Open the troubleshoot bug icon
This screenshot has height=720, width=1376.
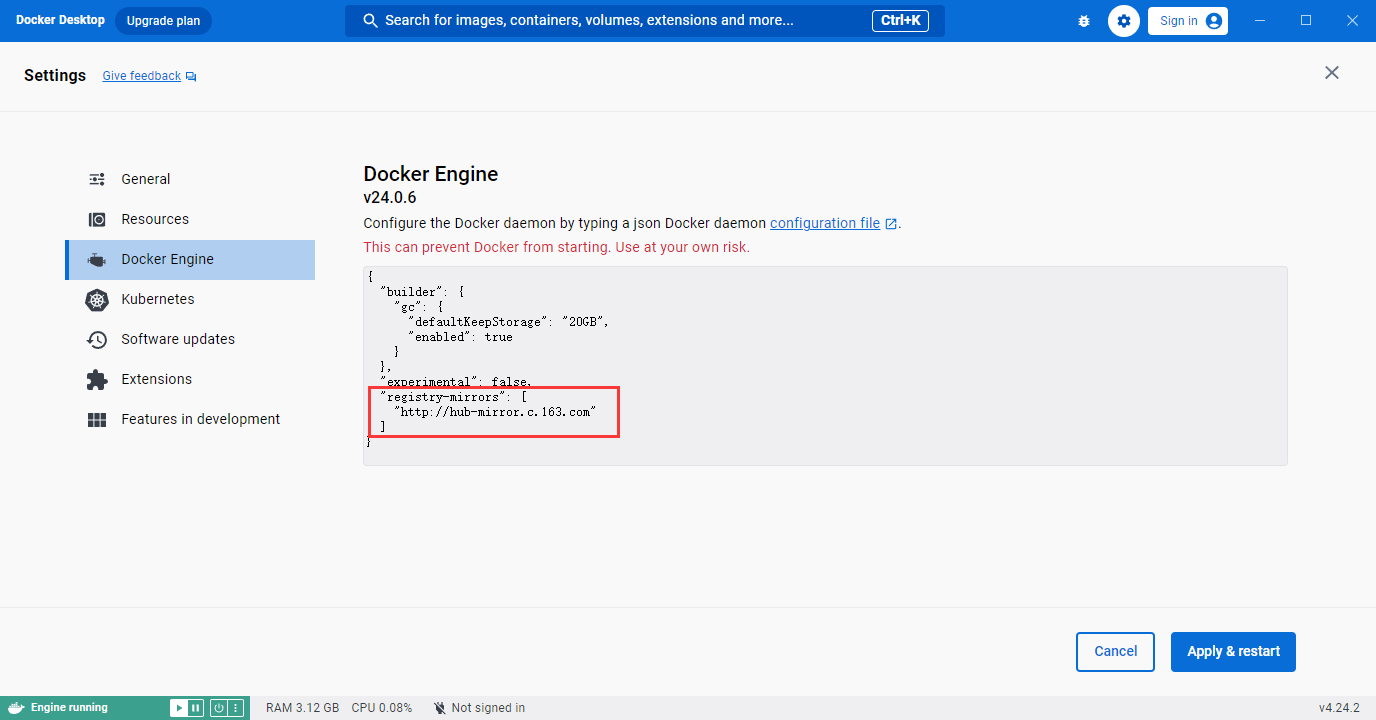[1084, 21]
